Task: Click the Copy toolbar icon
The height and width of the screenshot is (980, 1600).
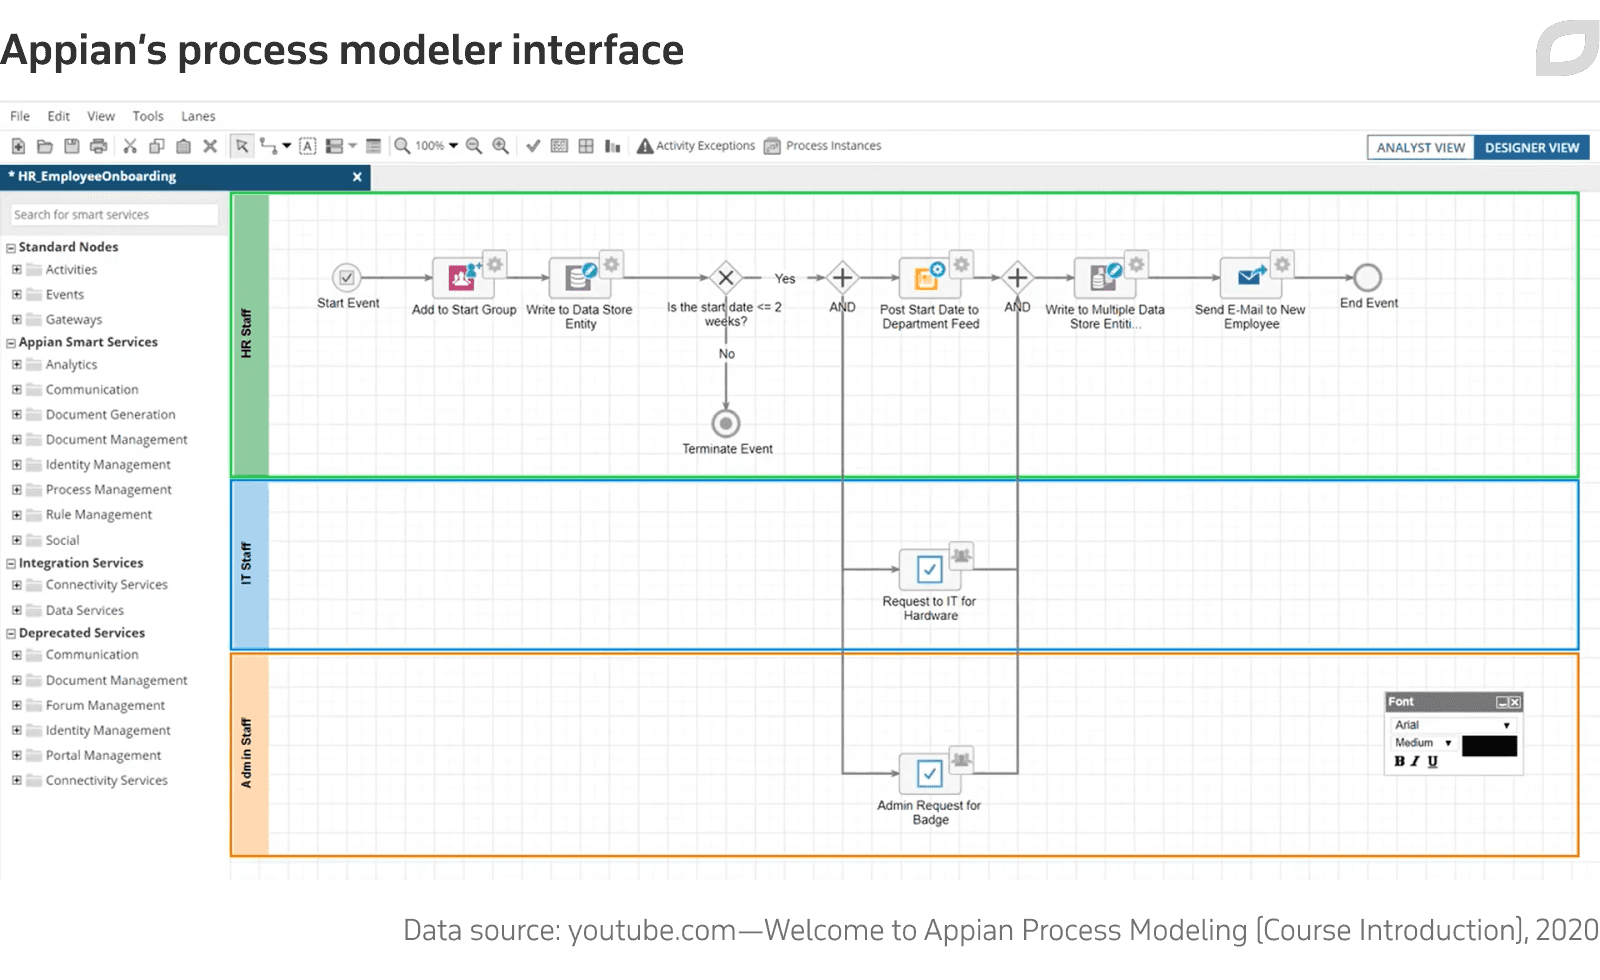Action: coord(157,146)
